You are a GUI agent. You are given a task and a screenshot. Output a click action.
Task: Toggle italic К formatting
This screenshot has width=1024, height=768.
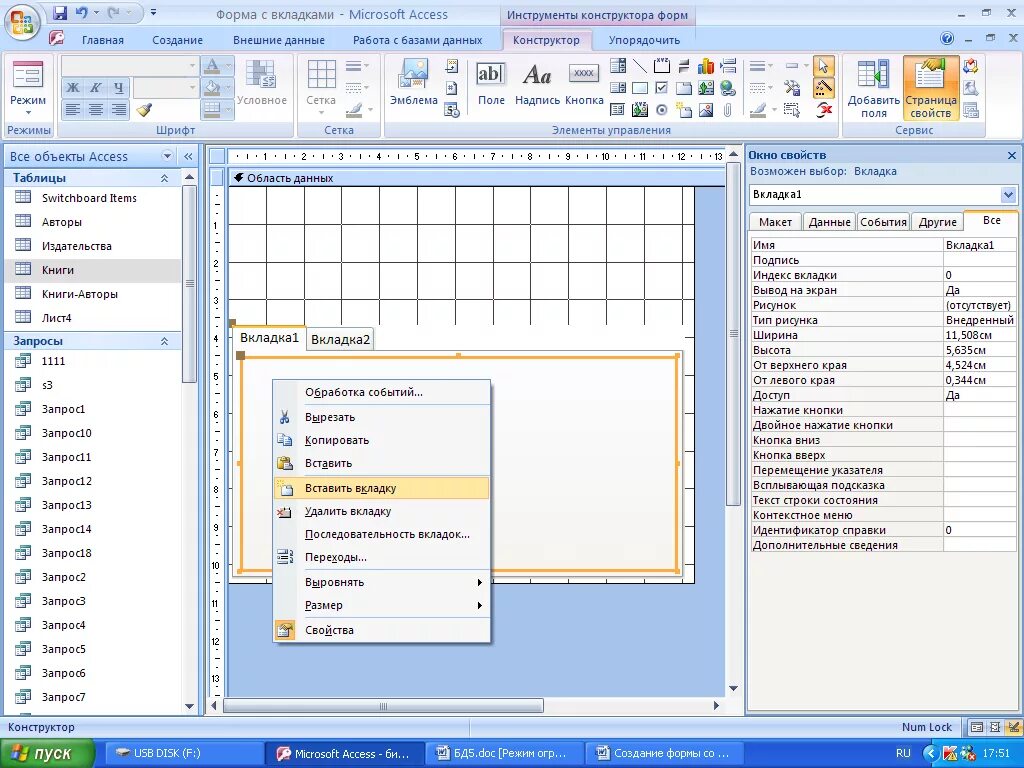click(95, 88)
